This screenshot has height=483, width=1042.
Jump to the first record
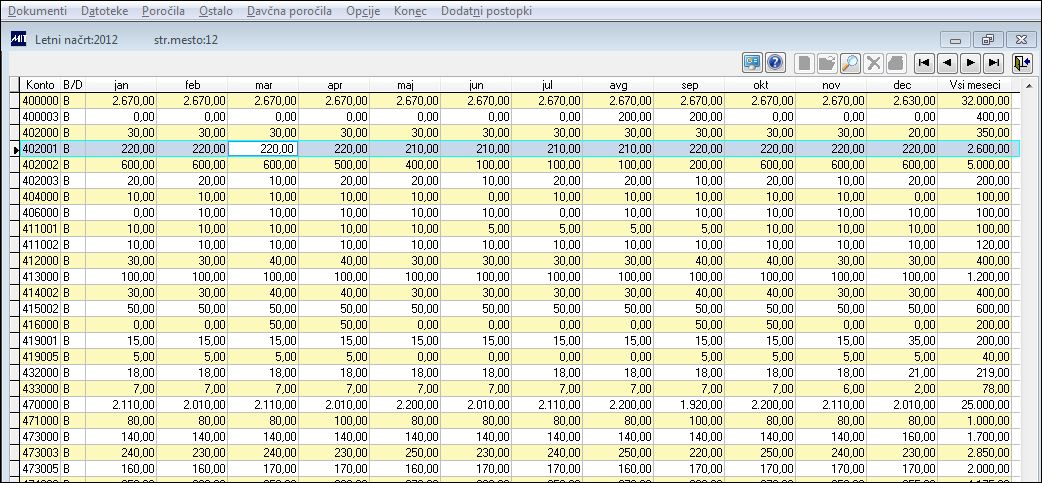(924, 63)
